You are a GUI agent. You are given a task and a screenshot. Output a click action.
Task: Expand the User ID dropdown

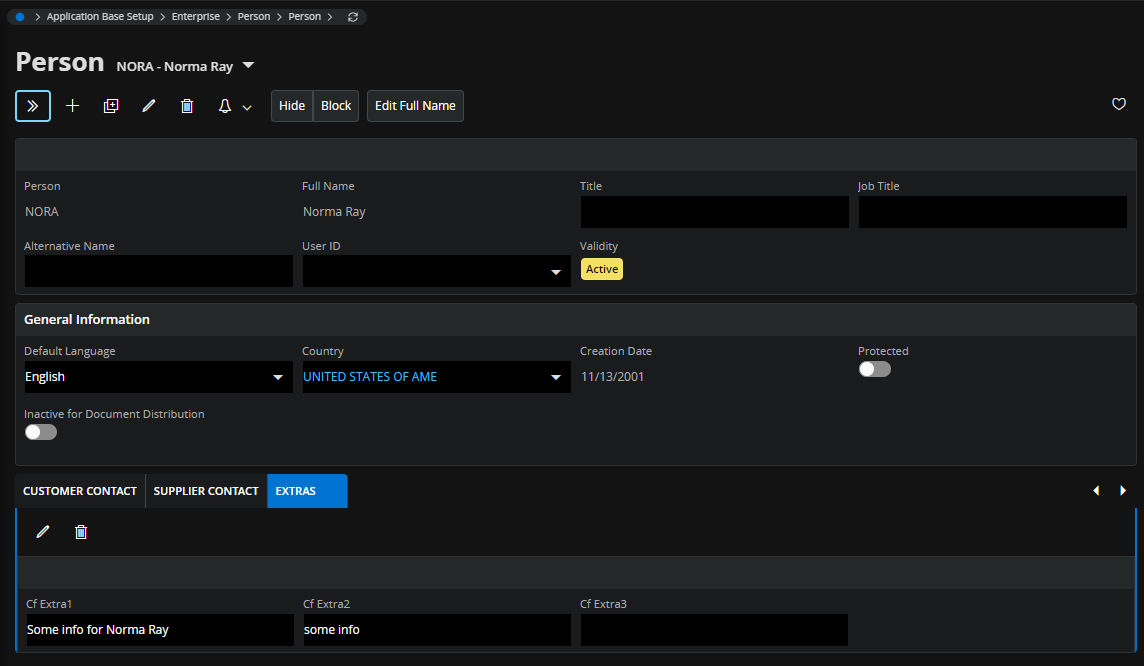pos(555,270)
